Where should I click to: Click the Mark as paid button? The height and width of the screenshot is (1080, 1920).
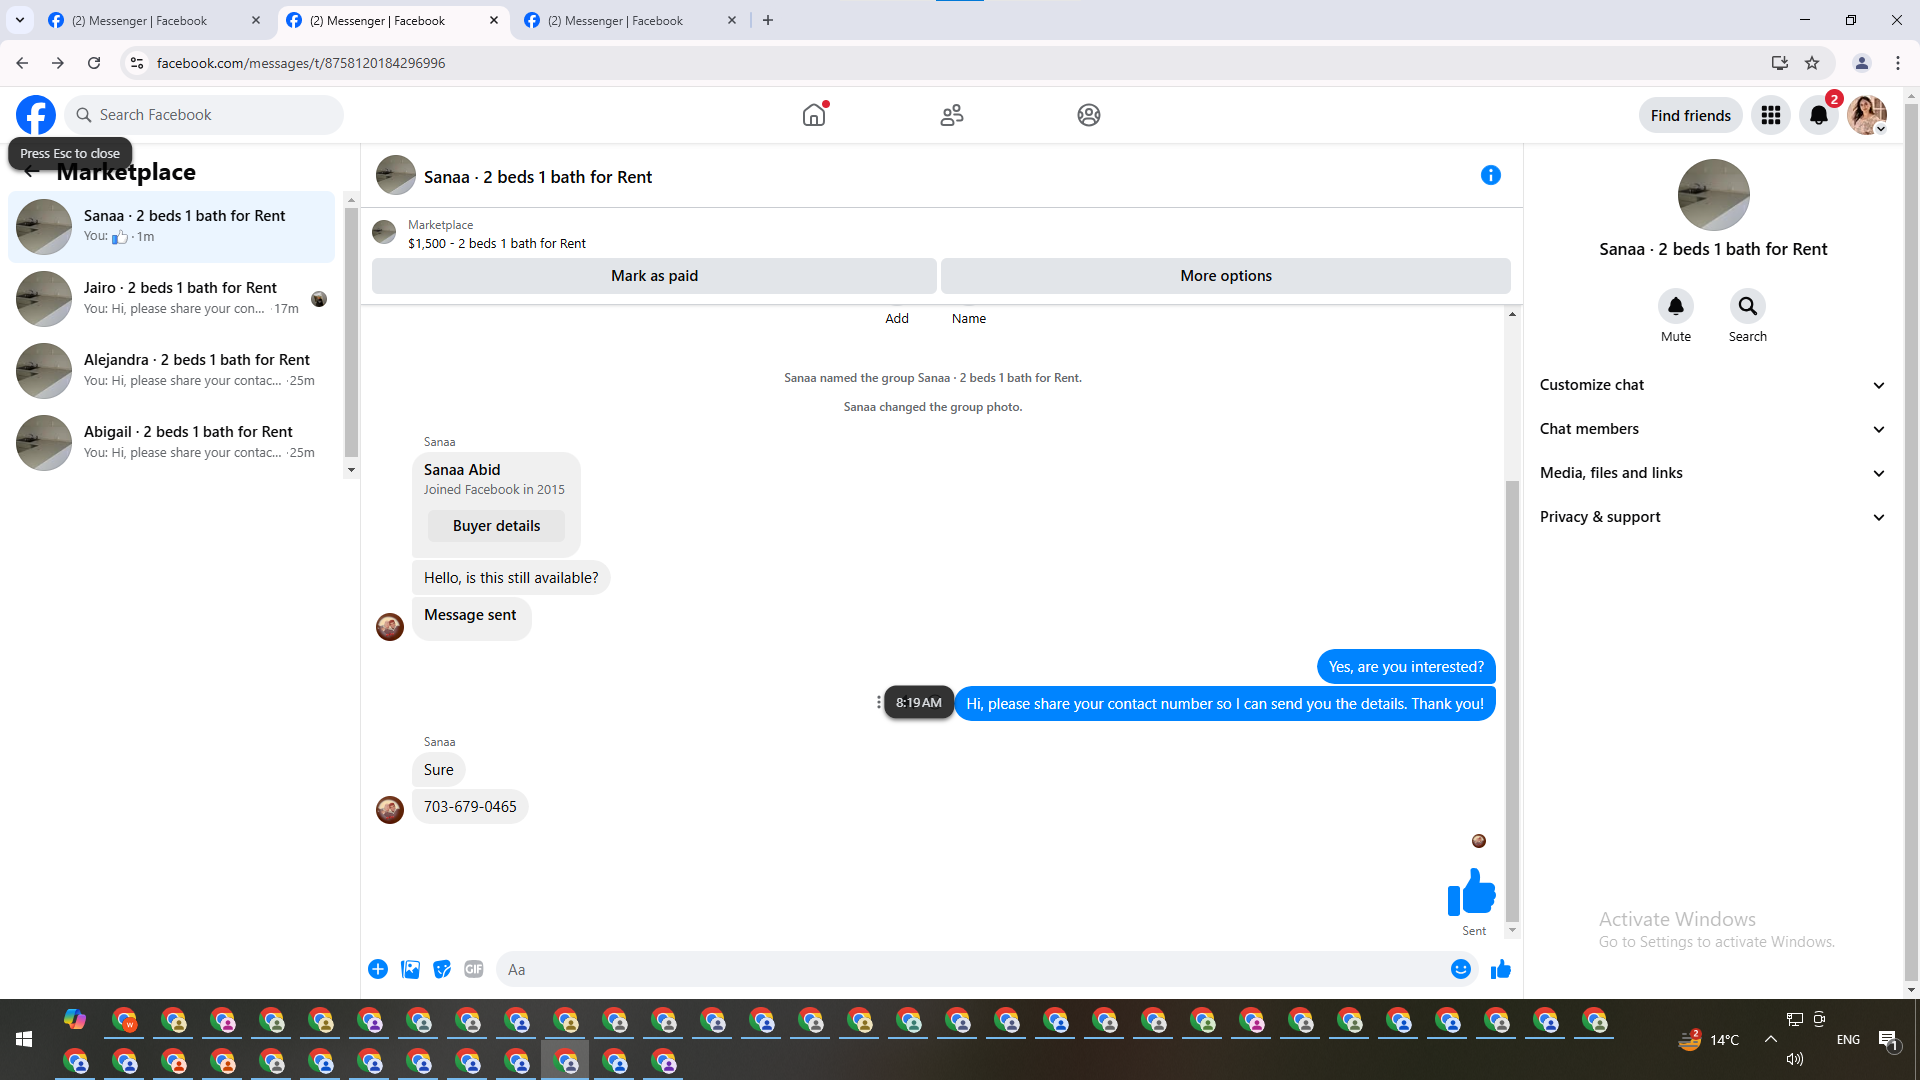point(654,276)
